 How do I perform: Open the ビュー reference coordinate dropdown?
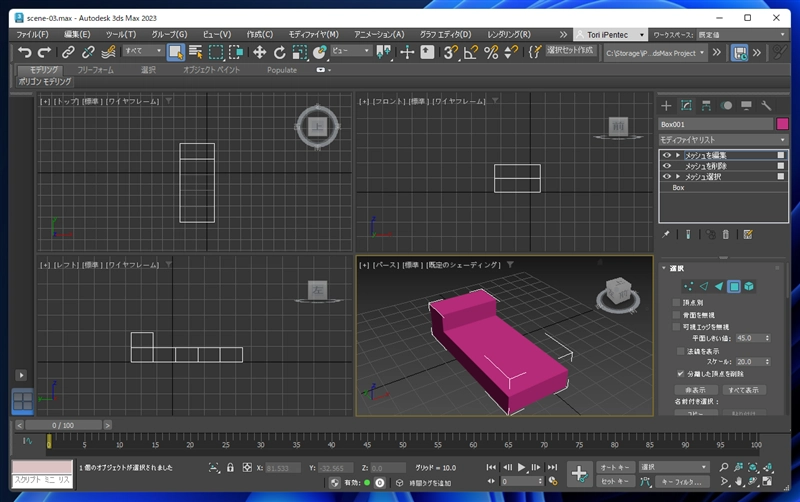(351, 51)
